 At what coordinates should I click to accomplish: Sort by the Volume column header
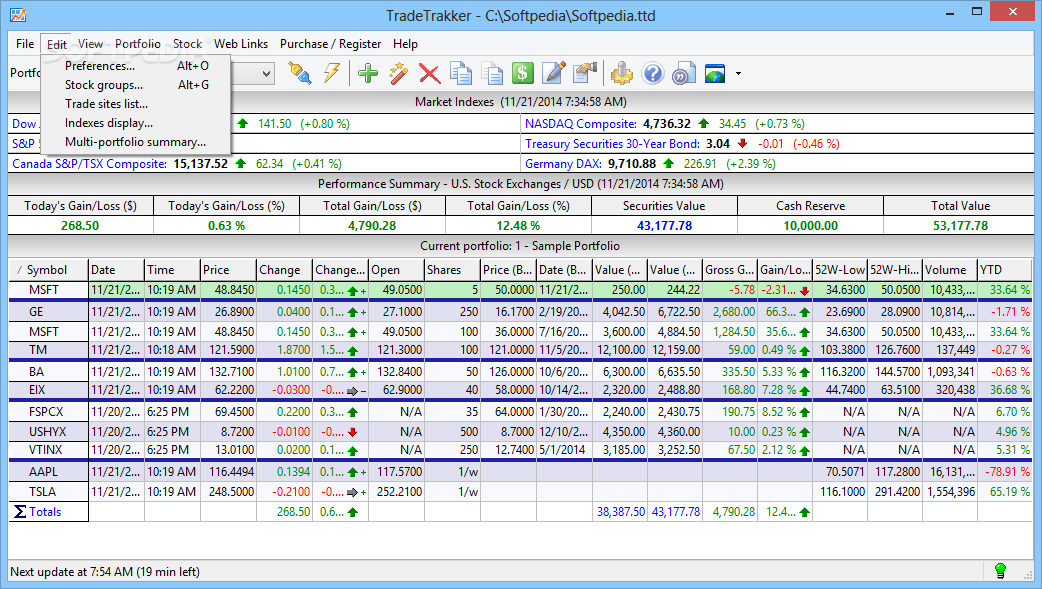[950, 270]
